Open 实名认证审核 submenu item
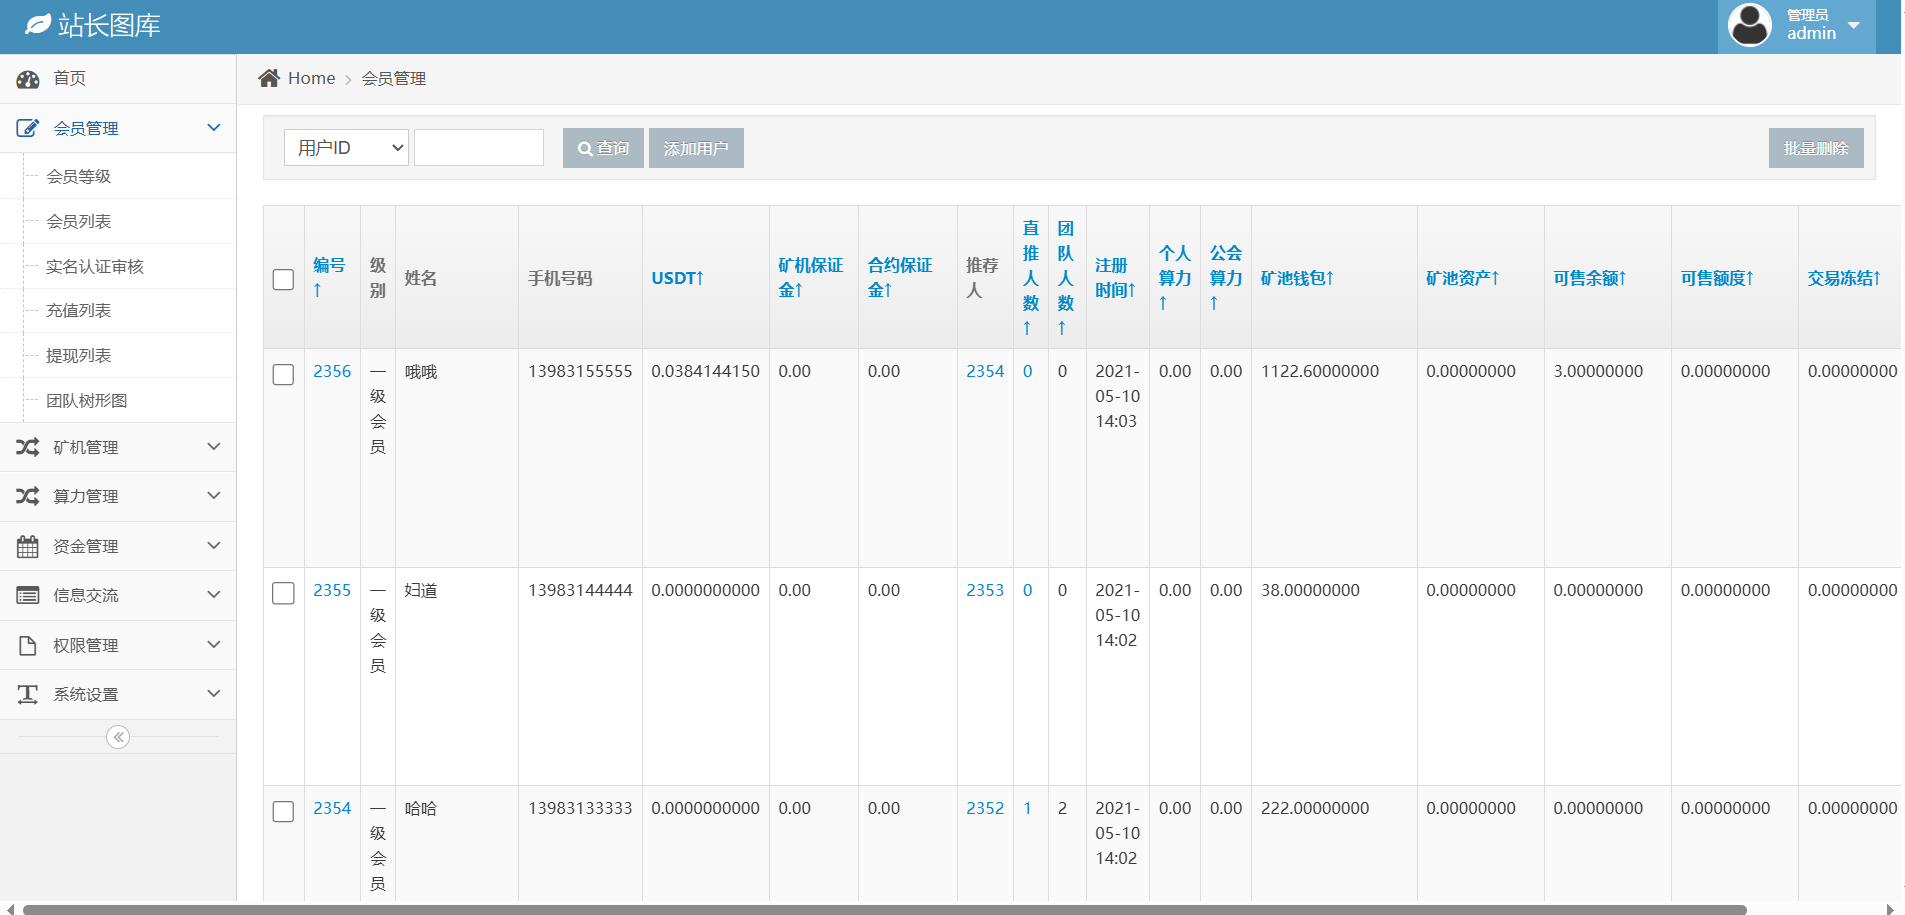 (x=95, y=266)
